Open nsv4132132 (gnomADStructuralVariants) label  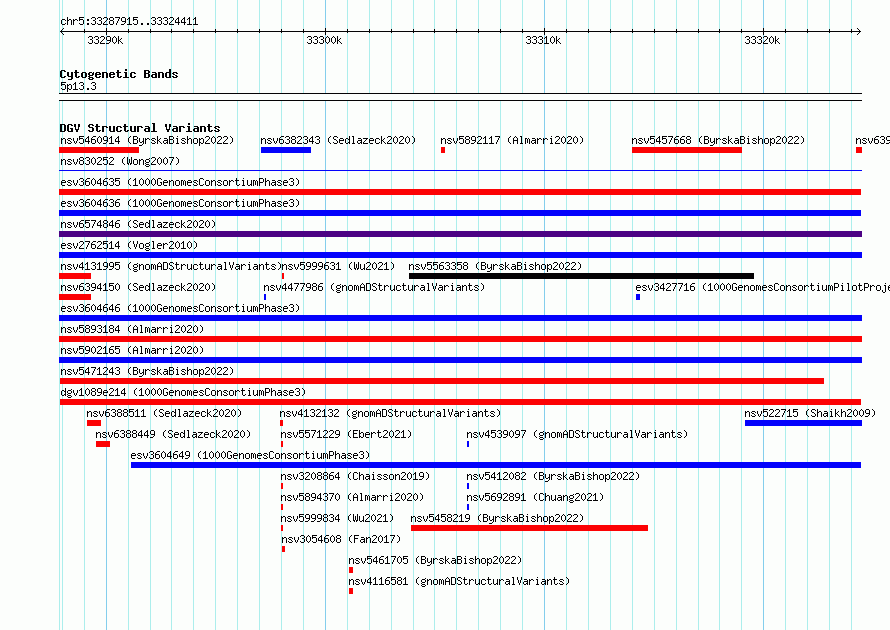click(390, 413)
